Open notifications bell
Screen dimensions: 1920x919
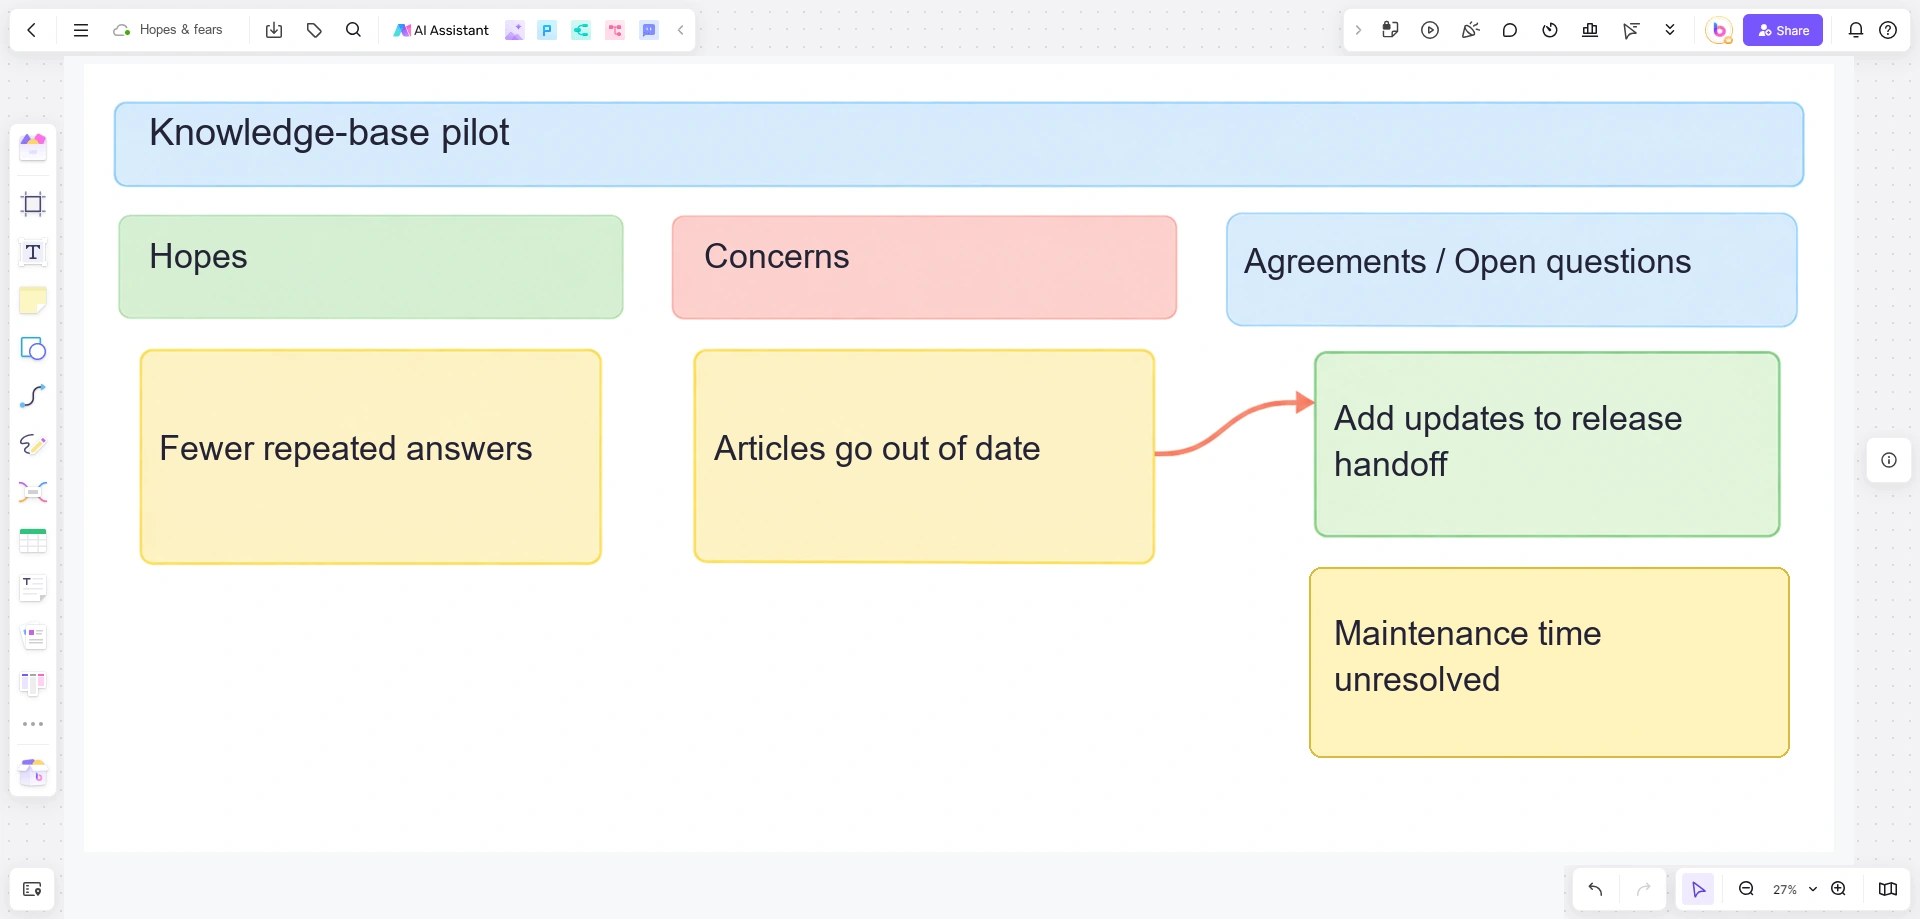pos(1856,30)
